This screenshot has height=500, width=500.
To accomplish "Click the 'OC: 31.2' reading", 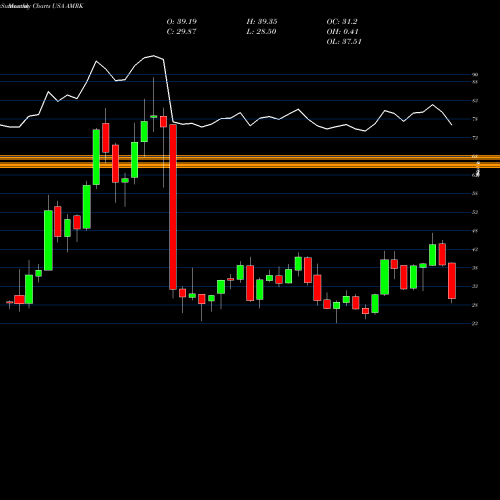I will 342,22.
